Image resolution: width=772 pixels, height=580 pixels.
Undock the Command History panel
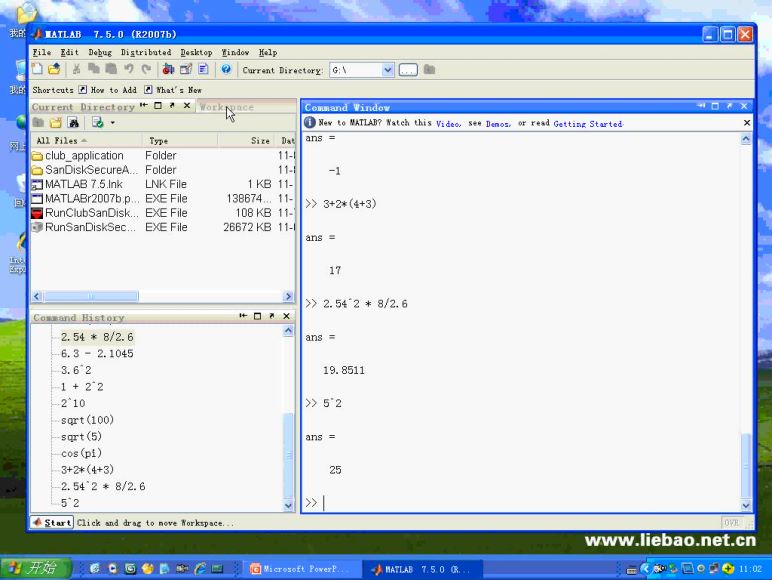(x=271, y=316)
